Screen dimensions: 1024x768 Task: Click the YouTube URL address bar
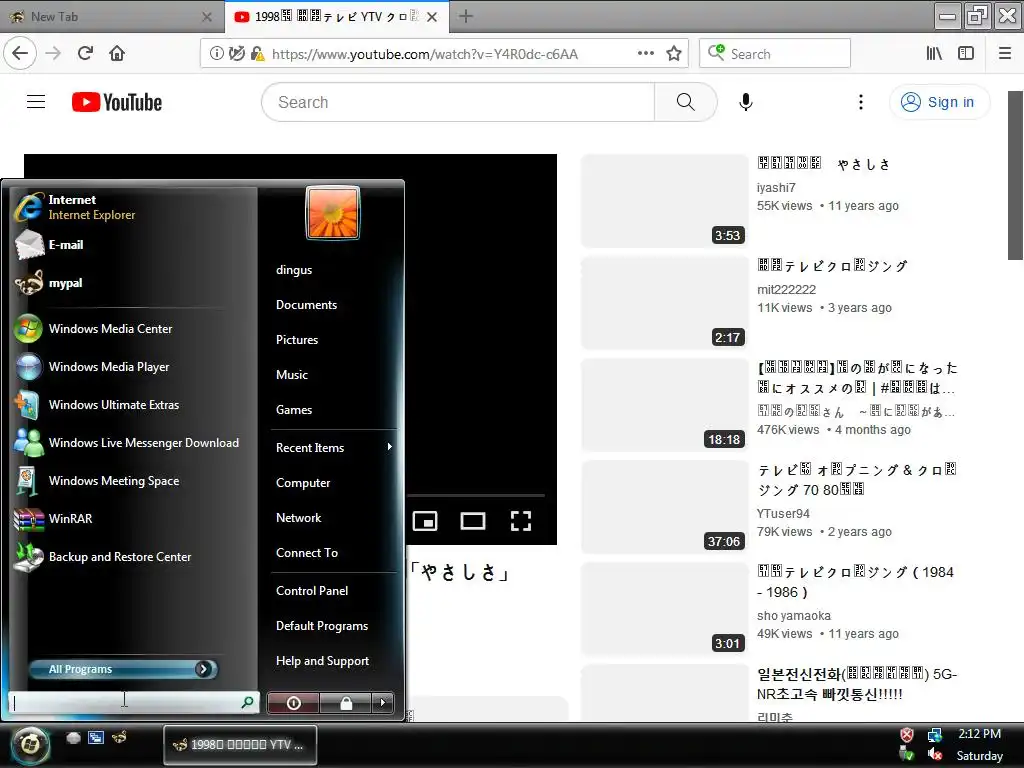tap(424, 54)
